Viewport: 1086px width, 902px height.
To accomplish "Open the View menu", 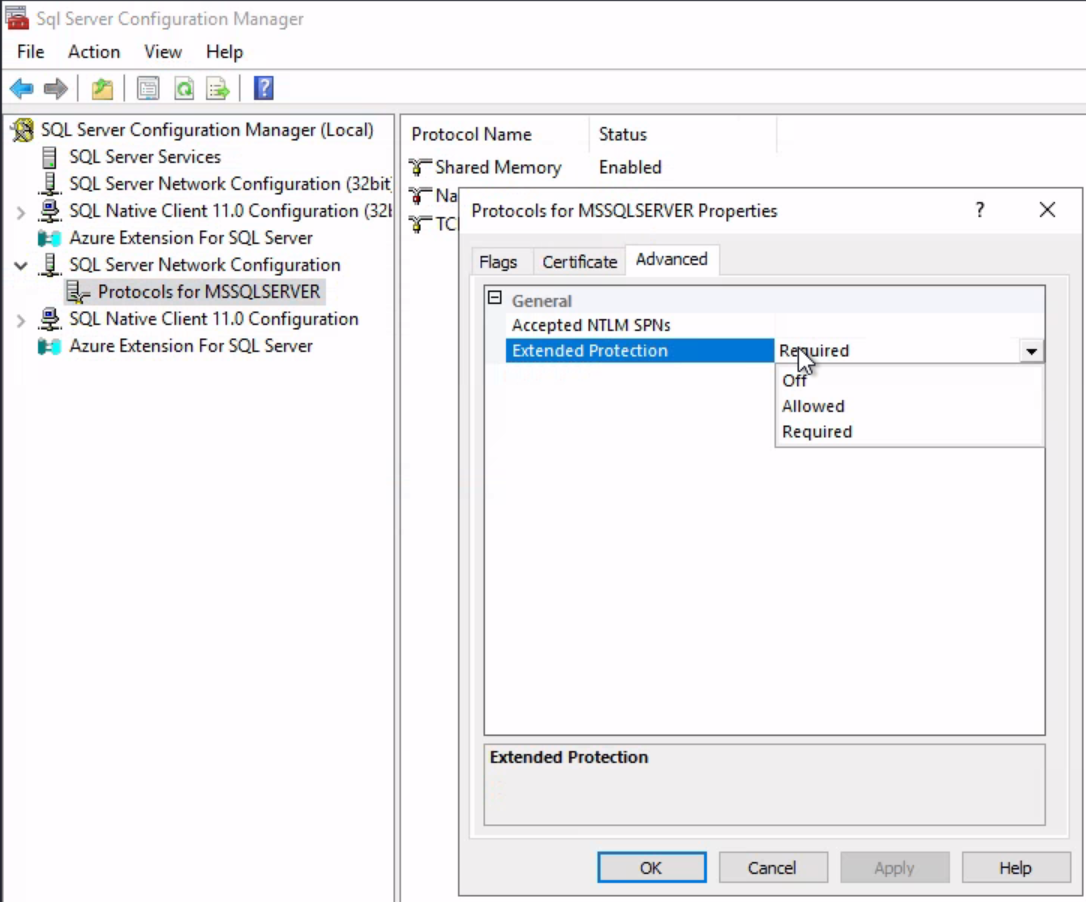I will pos(163,52).
